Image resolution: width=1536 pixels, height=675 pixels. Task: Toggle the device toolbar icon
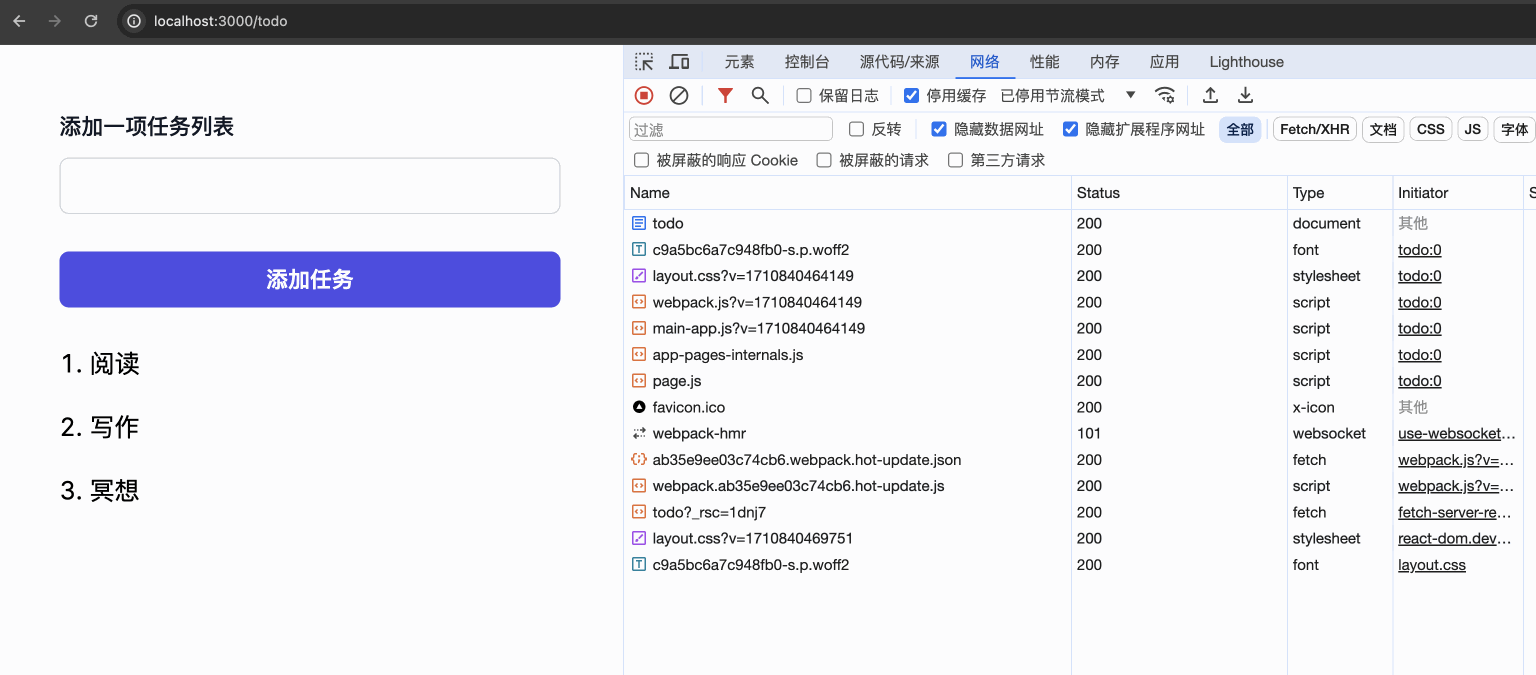(x=679, y=62)
